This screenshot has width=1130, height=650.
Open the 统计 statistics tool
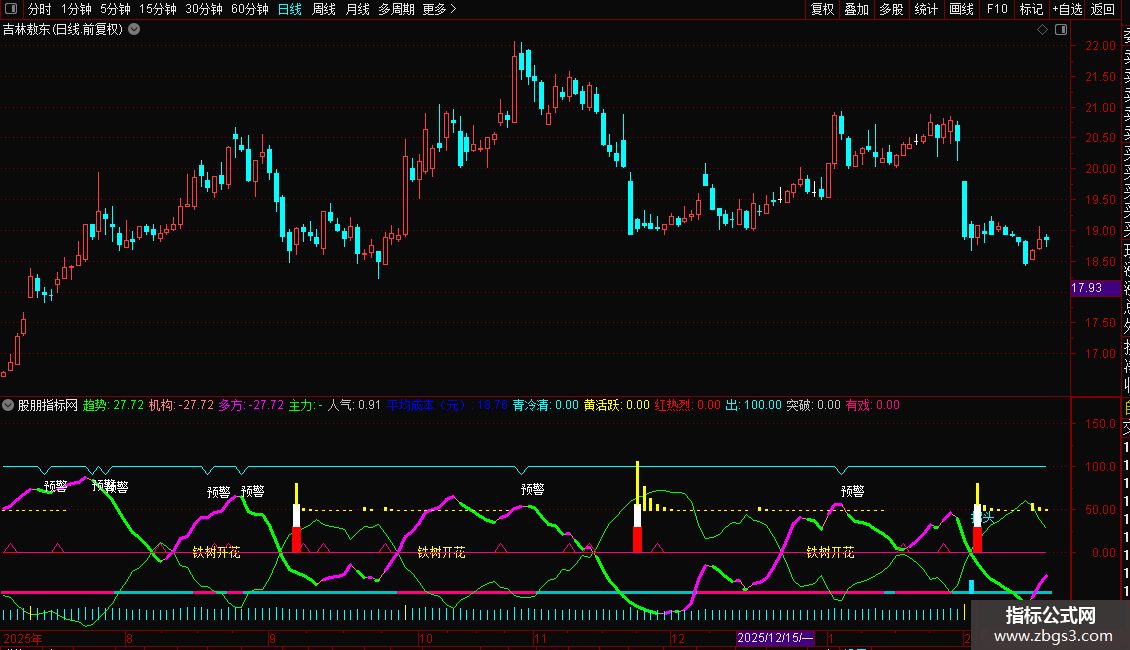(926, 9)
